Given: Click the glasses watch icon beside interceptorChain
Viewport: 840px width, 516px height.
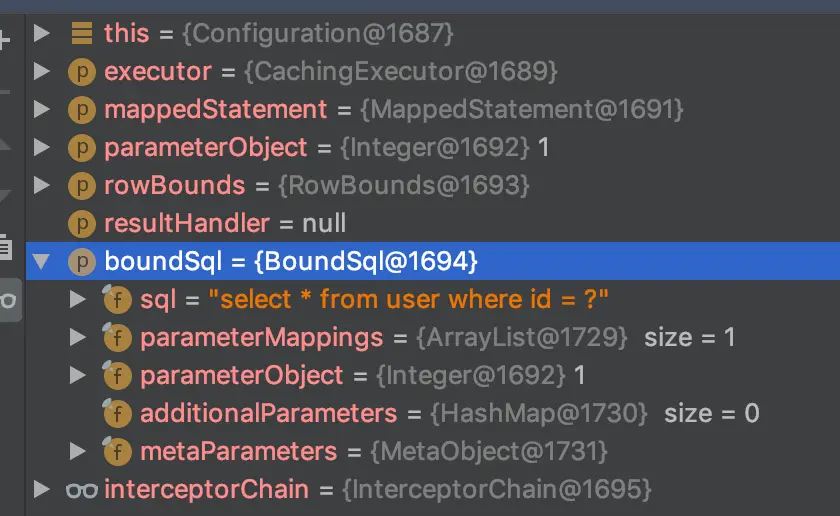Looking at the screenshot, I should tap(82, 490).
